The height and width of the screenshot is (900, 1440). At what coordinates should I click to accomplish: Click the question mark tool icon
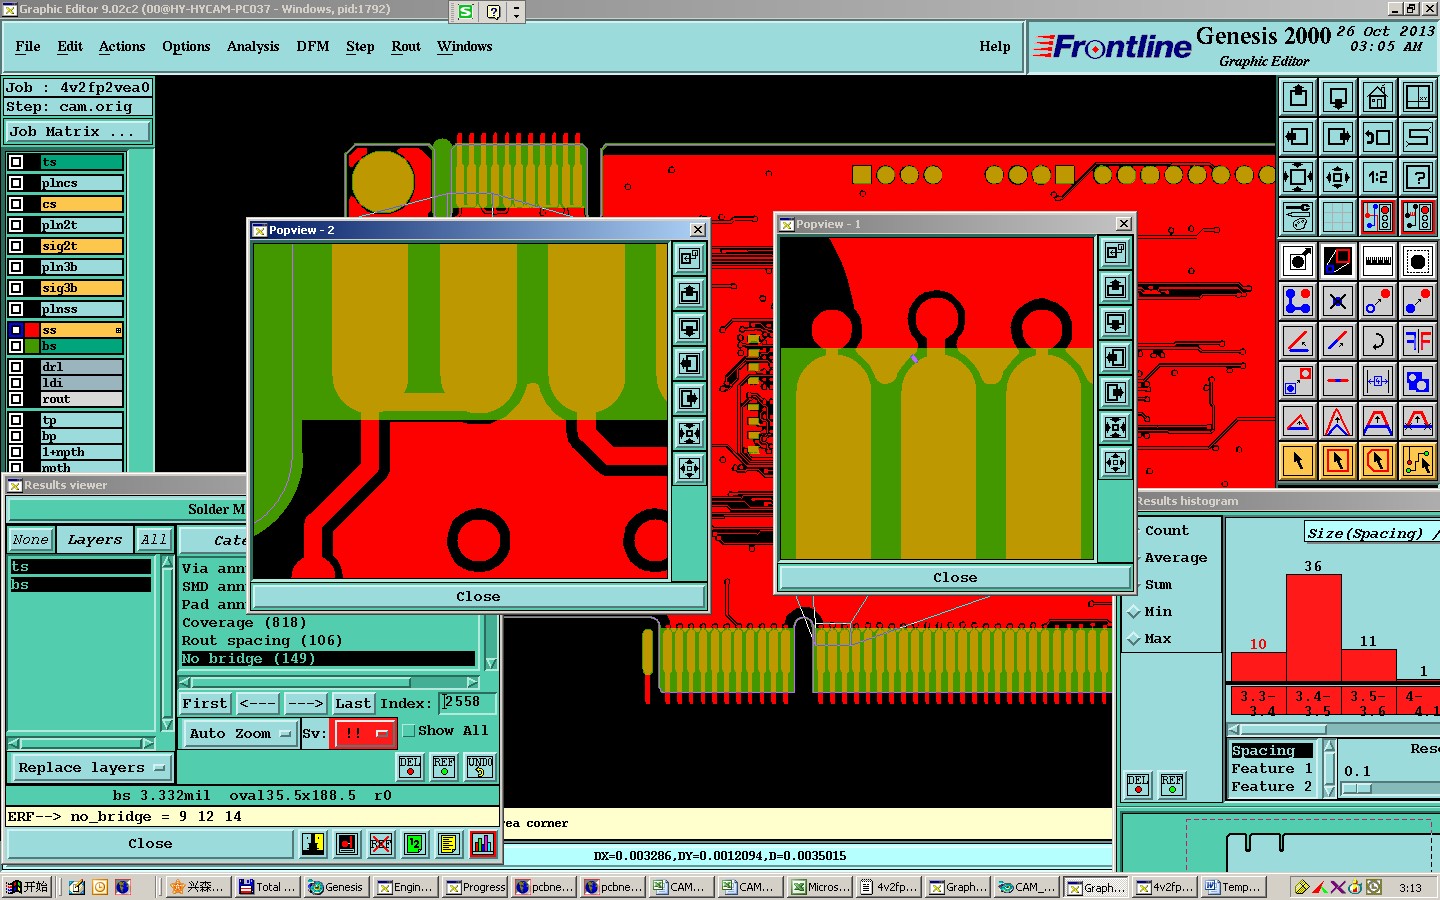(x=1418, y=177)
